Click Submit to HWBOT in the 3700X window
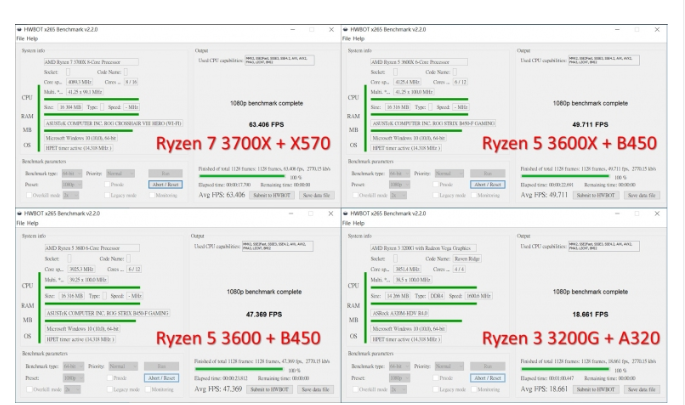The width and height of the screenshot is (685, 405). tap(272, 195)
